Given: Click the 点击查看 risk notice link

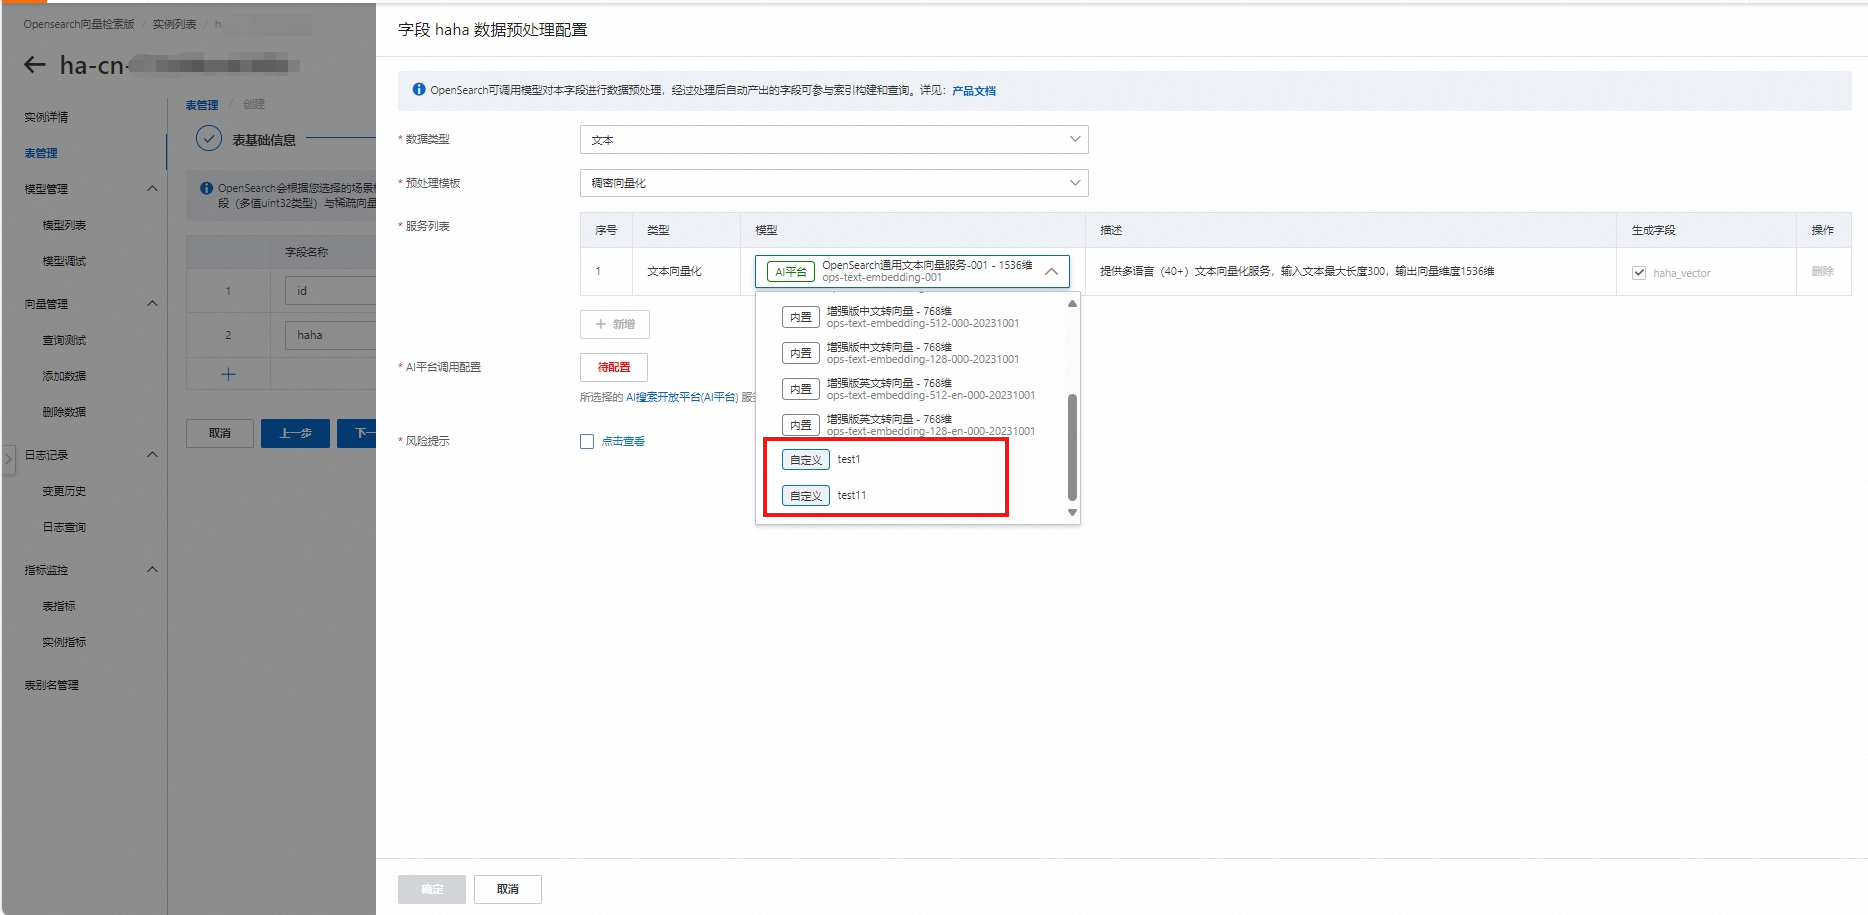Looking at the screenshot, I should [x=623, y=441].
